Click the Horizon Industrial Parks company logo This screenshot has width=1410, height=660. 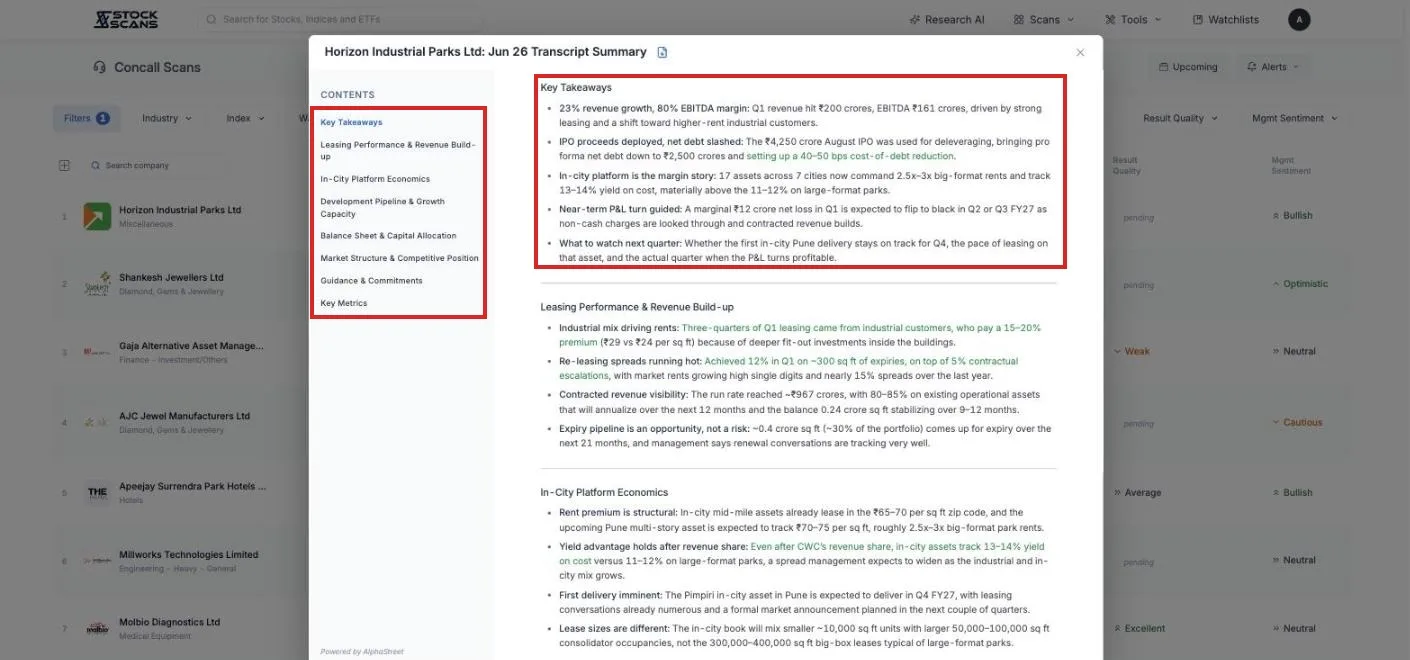[x=97, y=216]
